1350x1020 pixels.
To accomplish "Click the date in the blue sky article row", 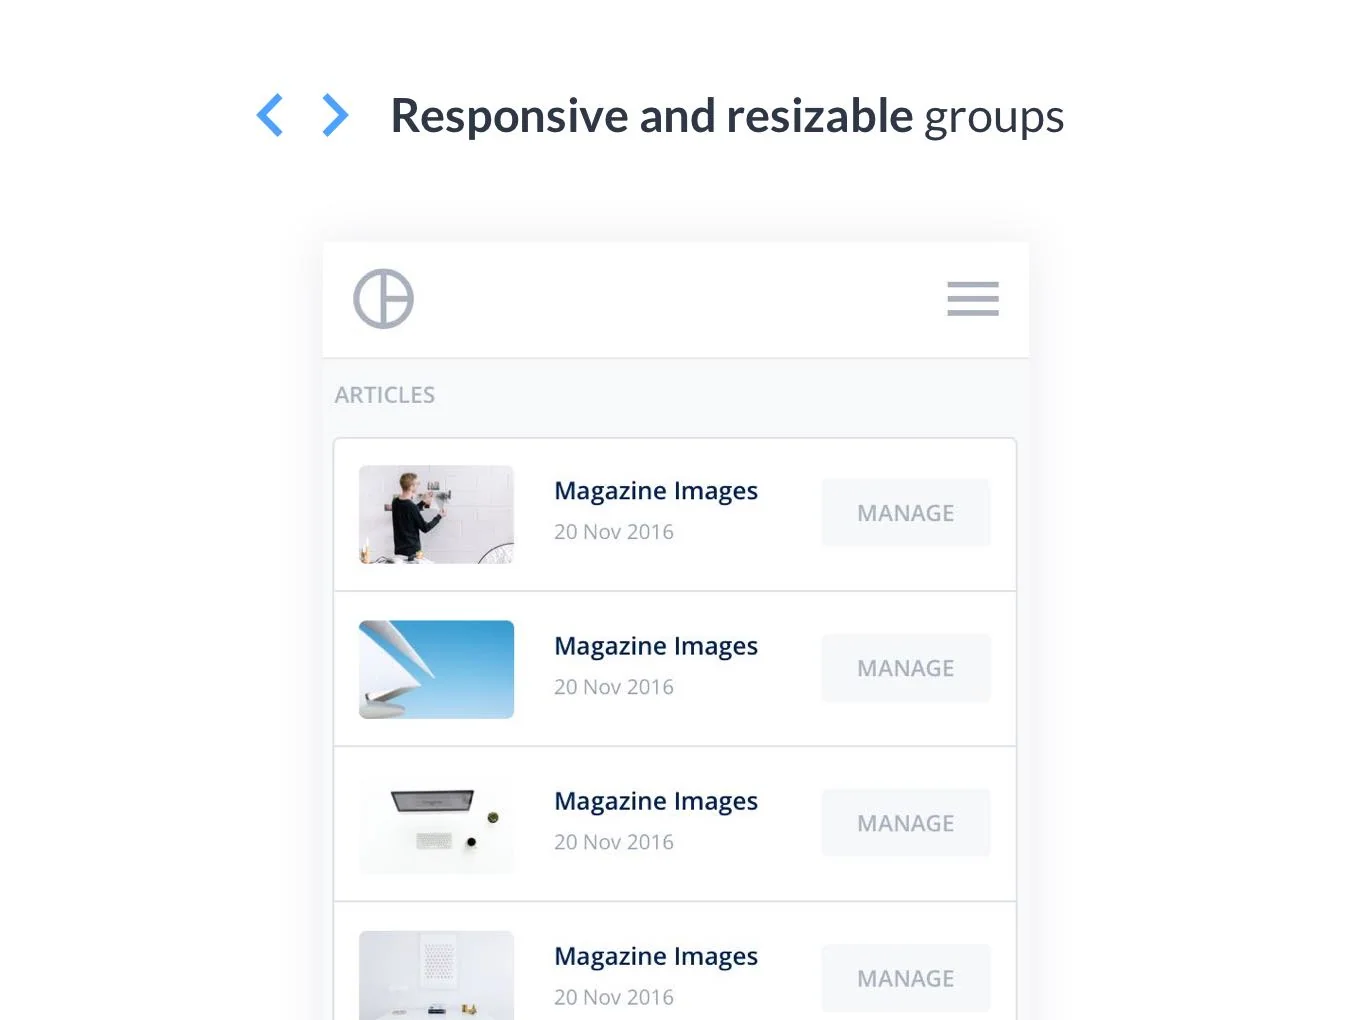I will pos(614,687).
